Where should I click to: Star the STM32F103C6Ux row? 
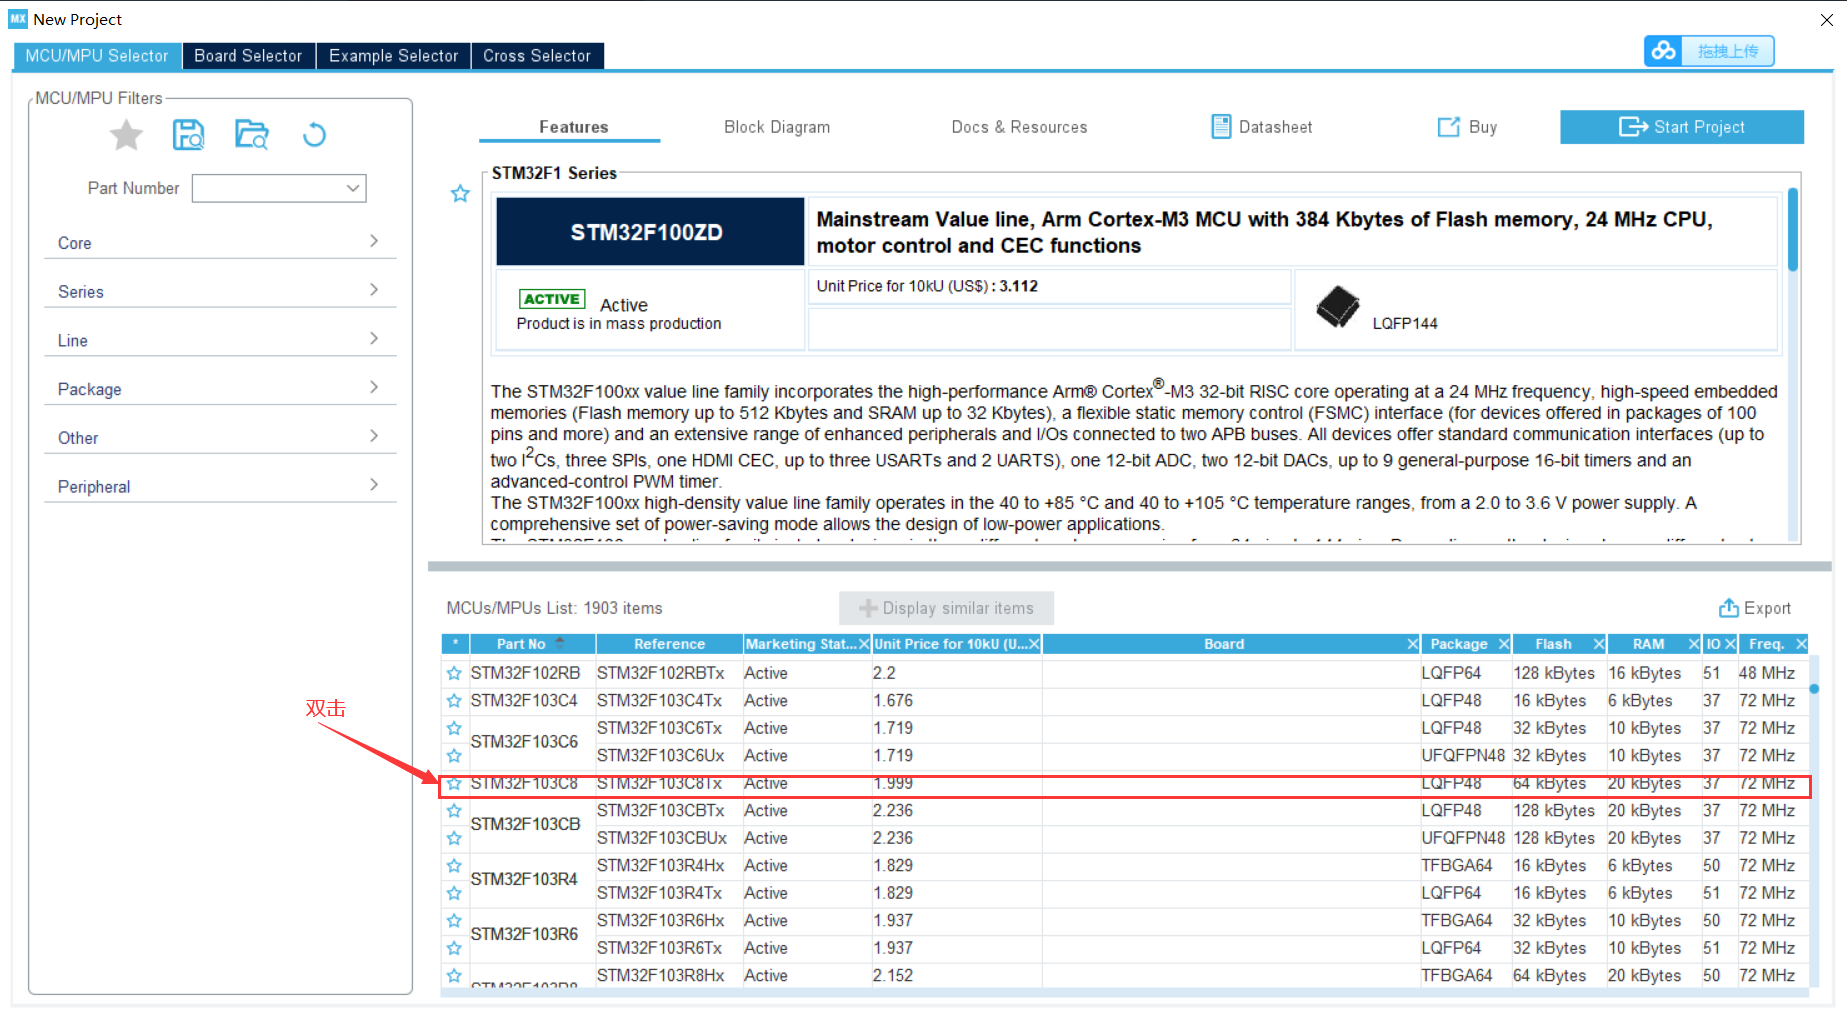454,756
